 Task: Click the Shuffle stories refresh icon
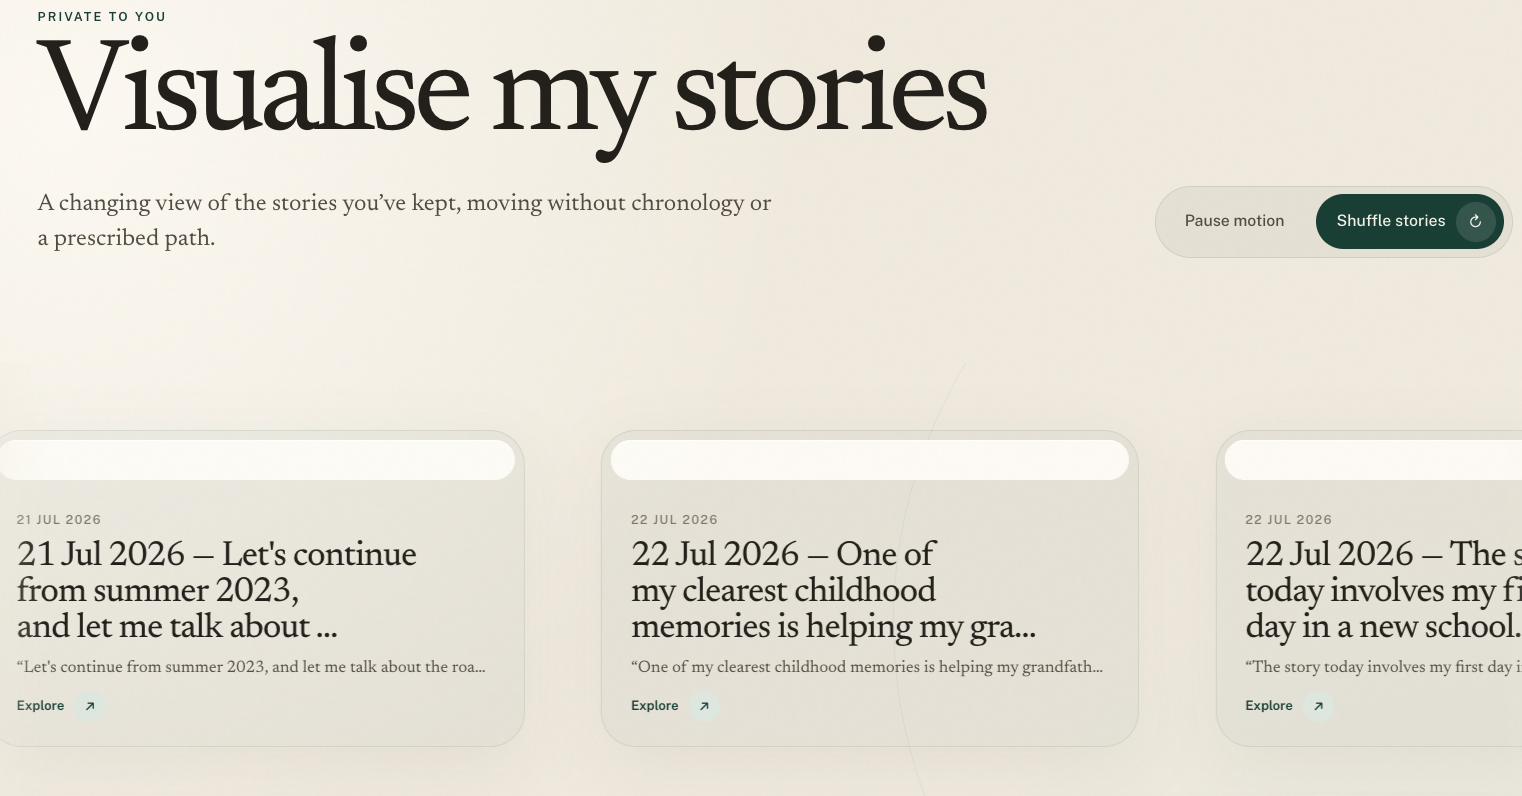coord(1475,221)
